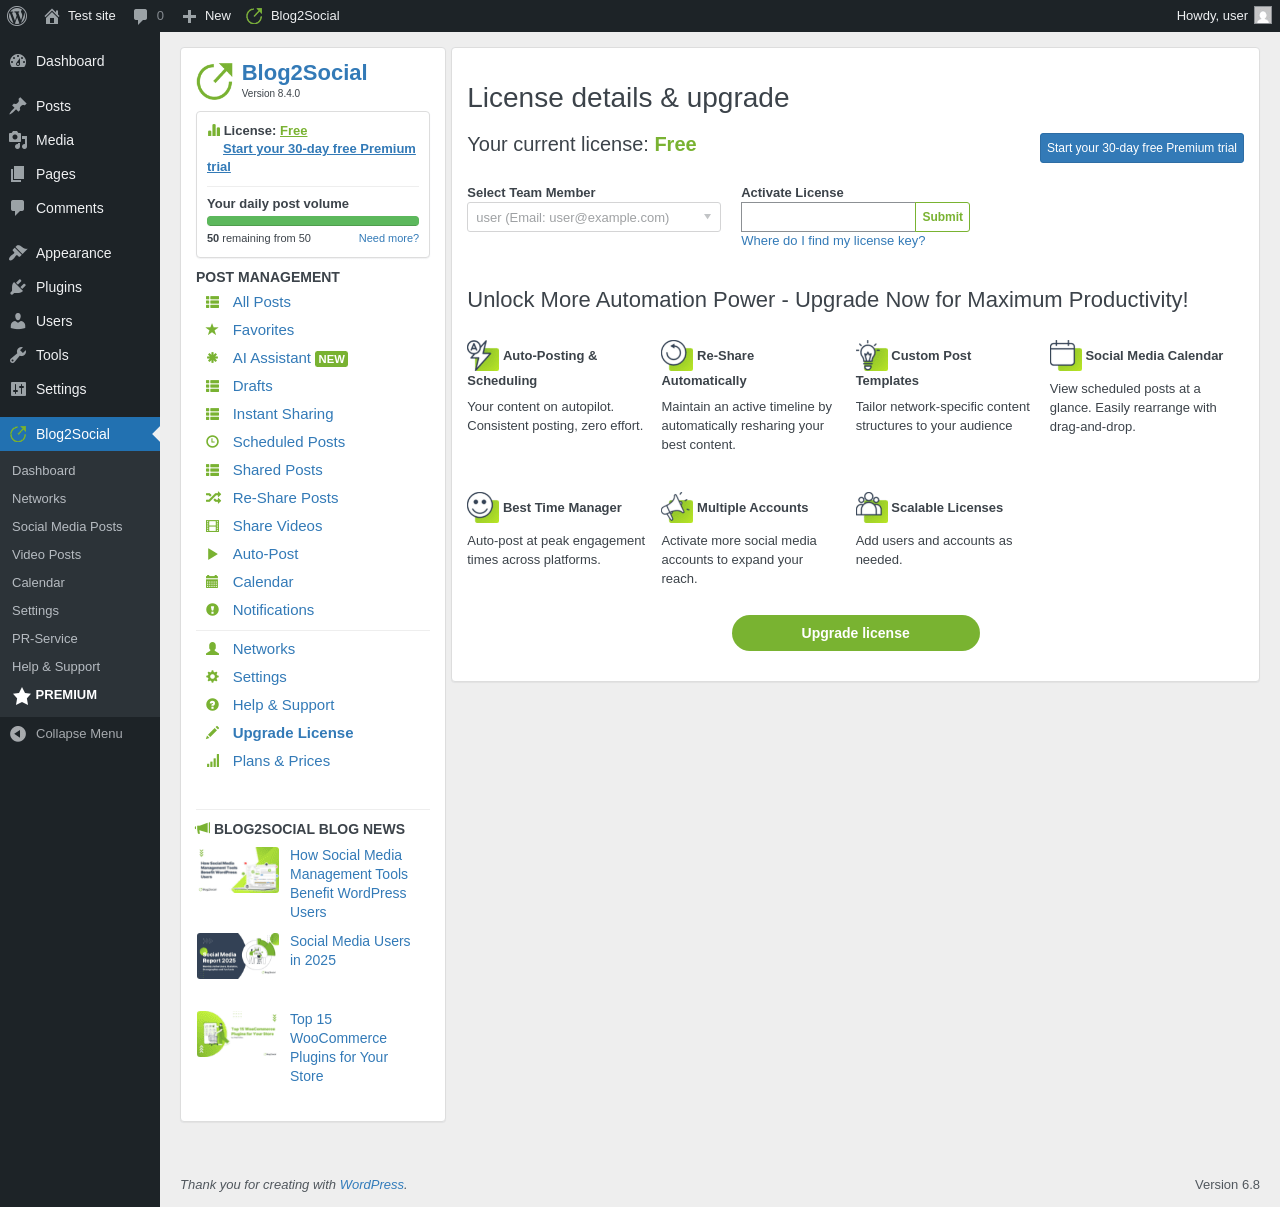Click the Free license link
Screen dimensions: 1280x1207
294,131
